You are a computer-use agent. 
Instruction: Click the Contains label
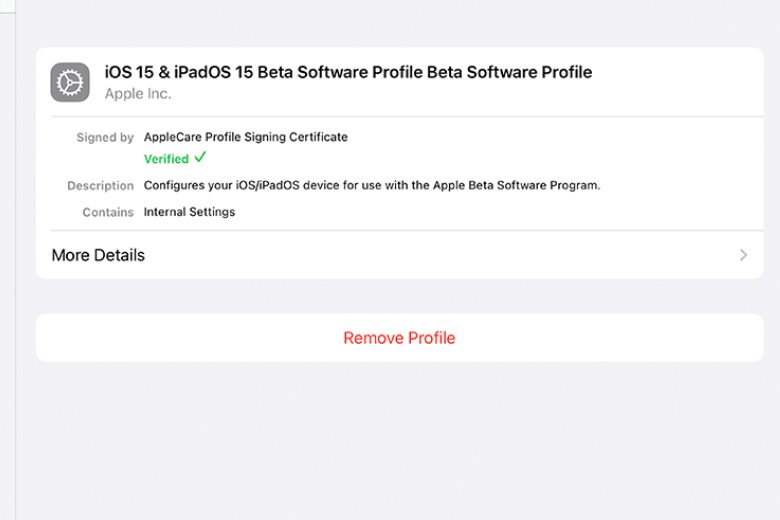point(108,212)
